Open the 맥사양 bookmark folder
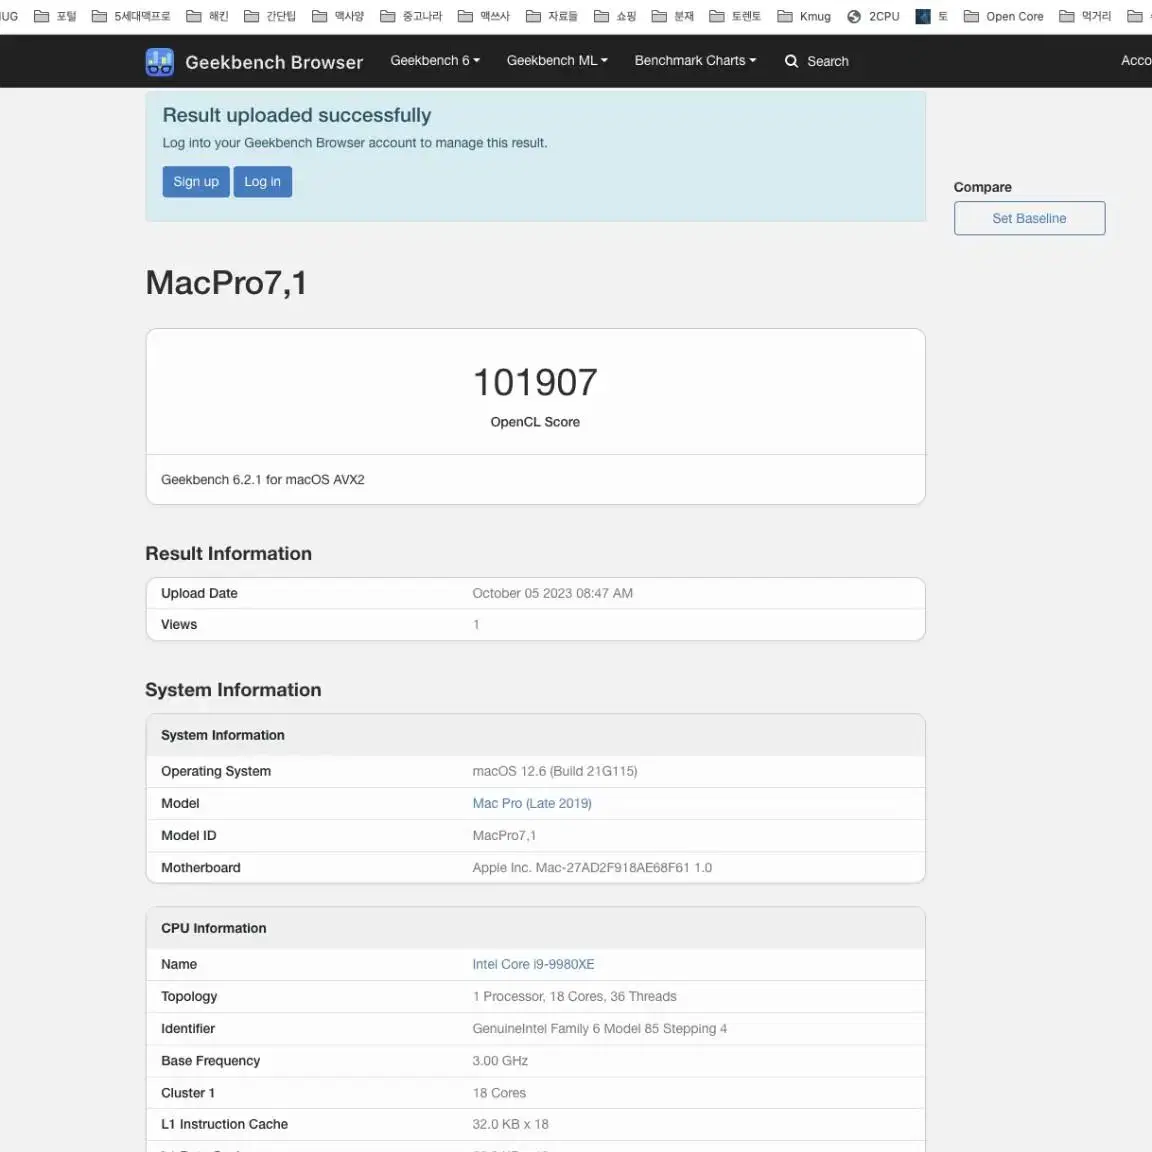Image resolution: width=1152 pixels, height=1152 pixels. [338, 16]
